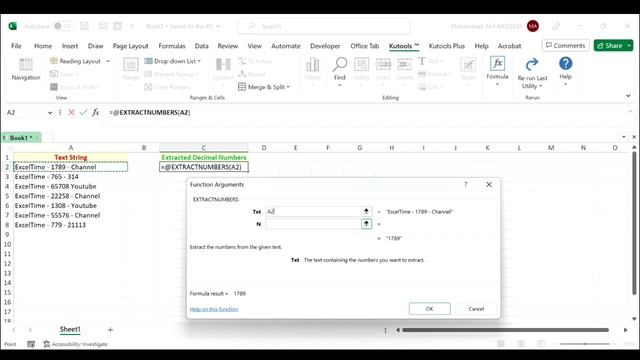Open the Kutools Formula tool
Screen dimensions: 640x360
497,68
